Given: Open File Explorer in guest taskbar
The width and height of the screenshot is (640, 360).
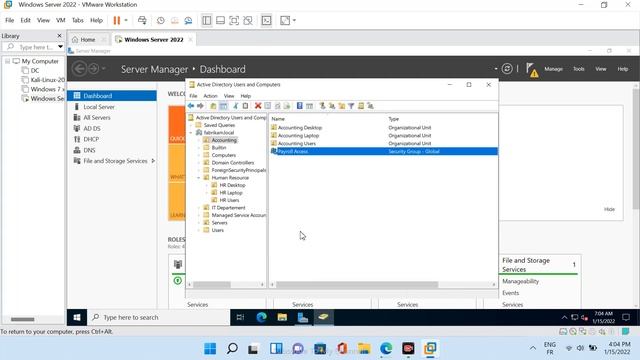Looking at the screenshot, I should 282,317.
